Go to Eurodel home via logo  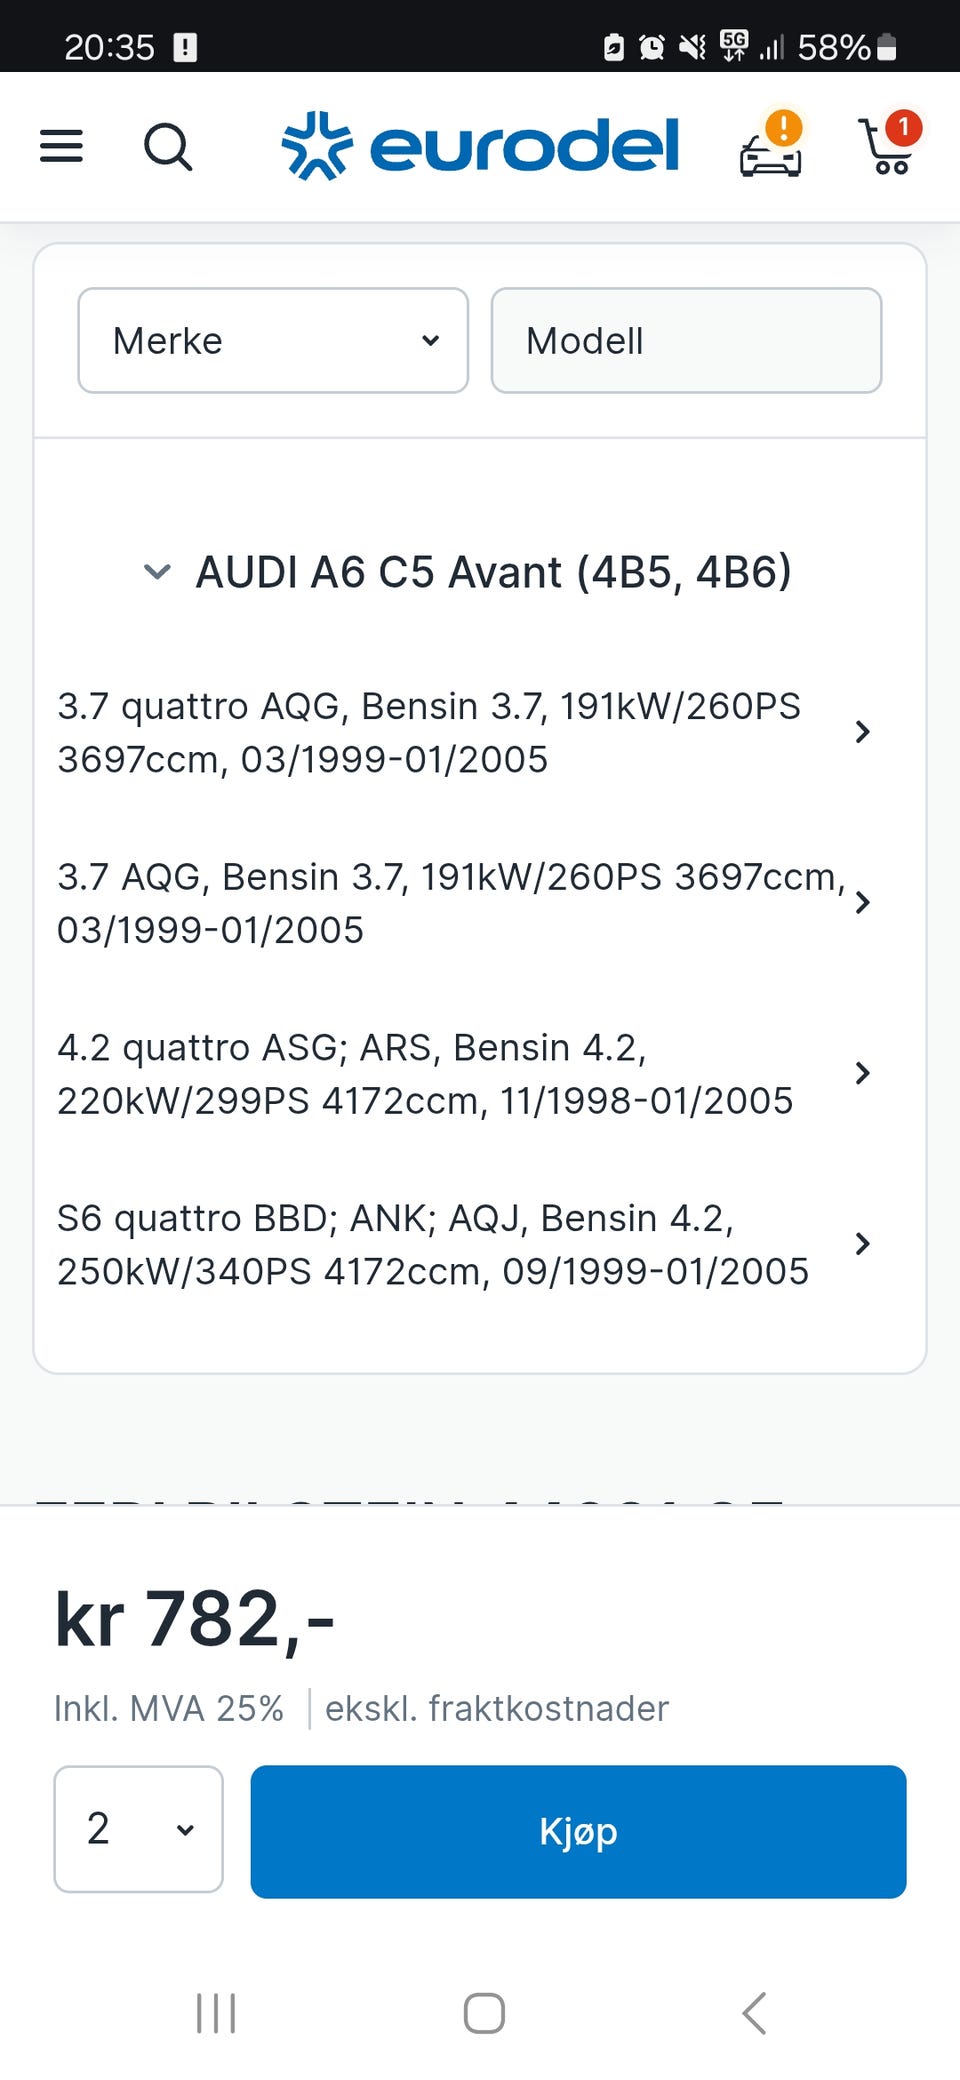point(481,146)
